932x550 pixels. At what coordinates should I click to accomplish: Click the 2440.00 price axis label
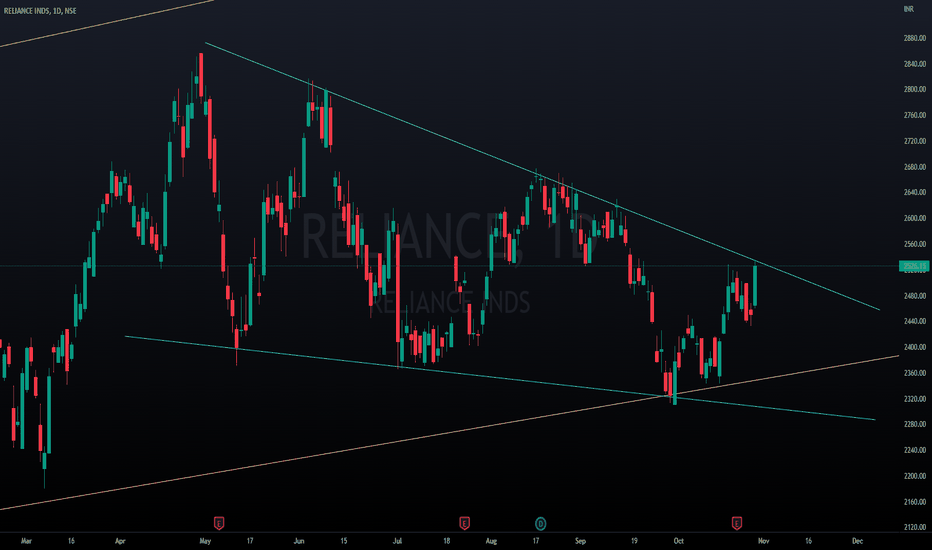point(915,321)
